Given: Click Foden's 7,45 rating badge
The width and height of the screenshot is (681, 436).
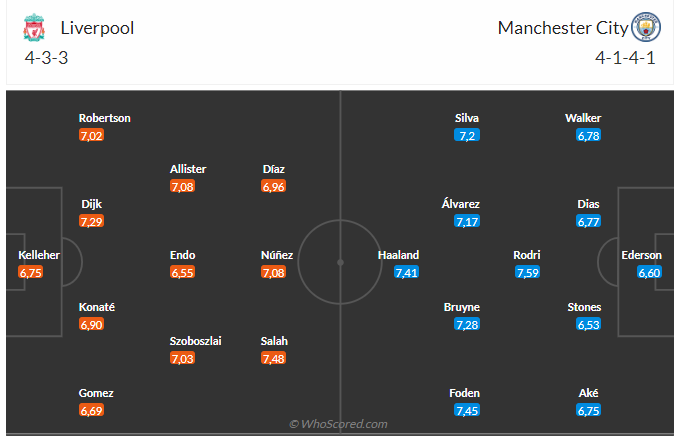Looking at the screenshot, I should pyautogui.click(x=467, y=410).
